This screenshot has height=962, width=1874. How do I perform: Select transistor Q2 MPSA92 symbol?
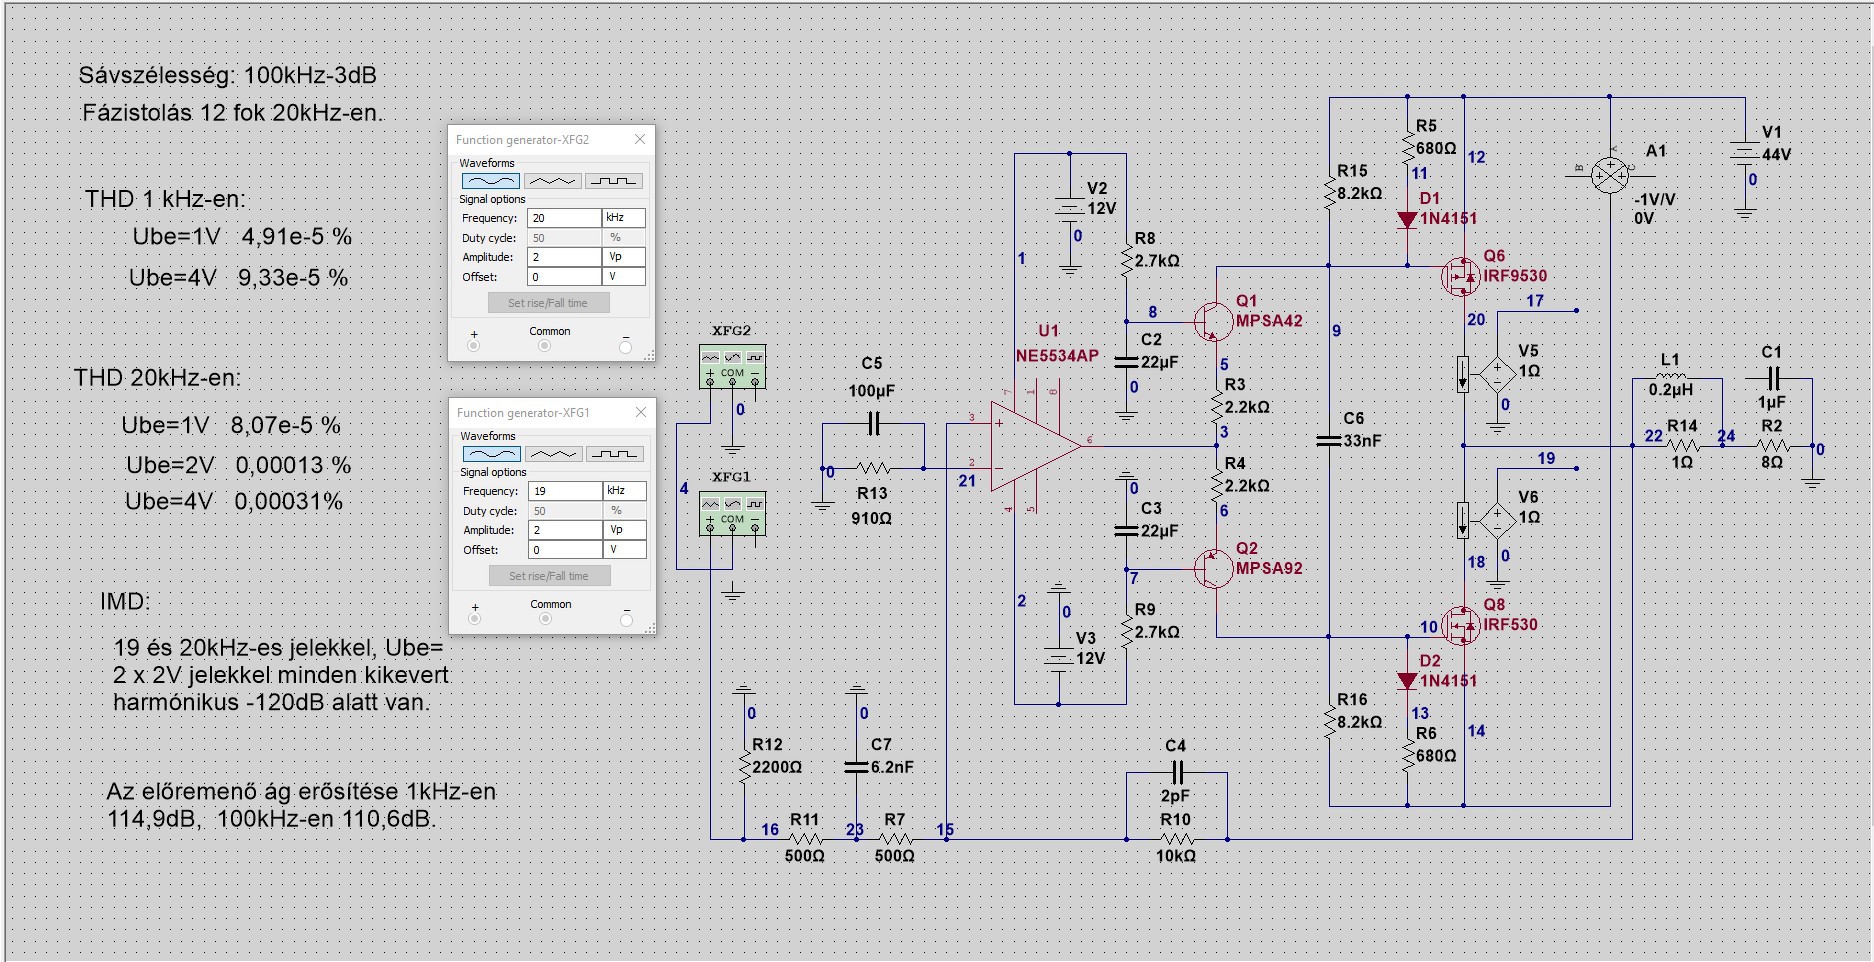click(1213, 569)
